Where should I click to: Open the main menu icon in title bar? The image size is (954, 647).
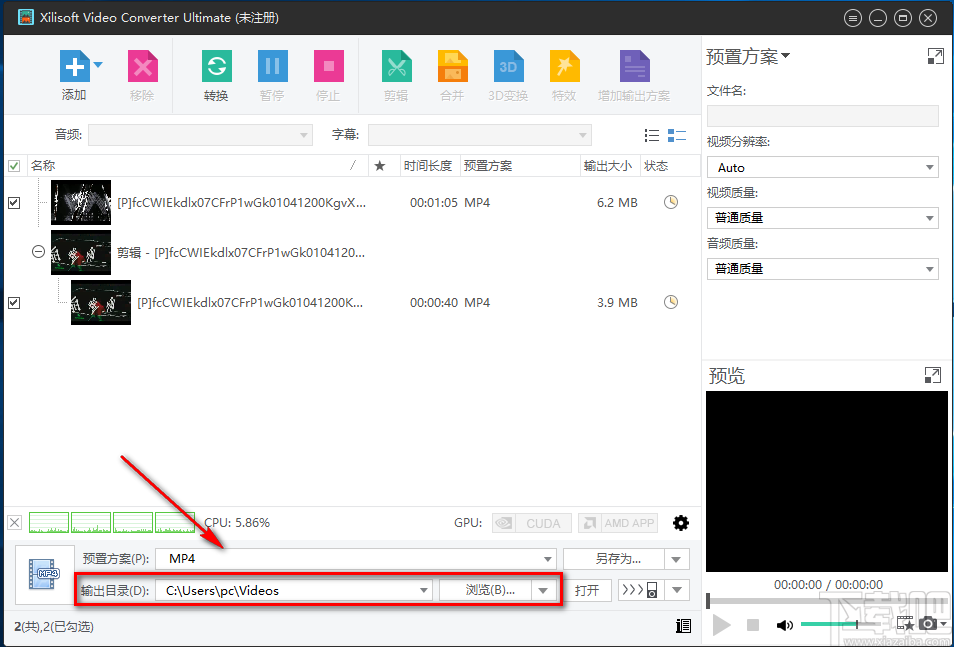[853, 18]
